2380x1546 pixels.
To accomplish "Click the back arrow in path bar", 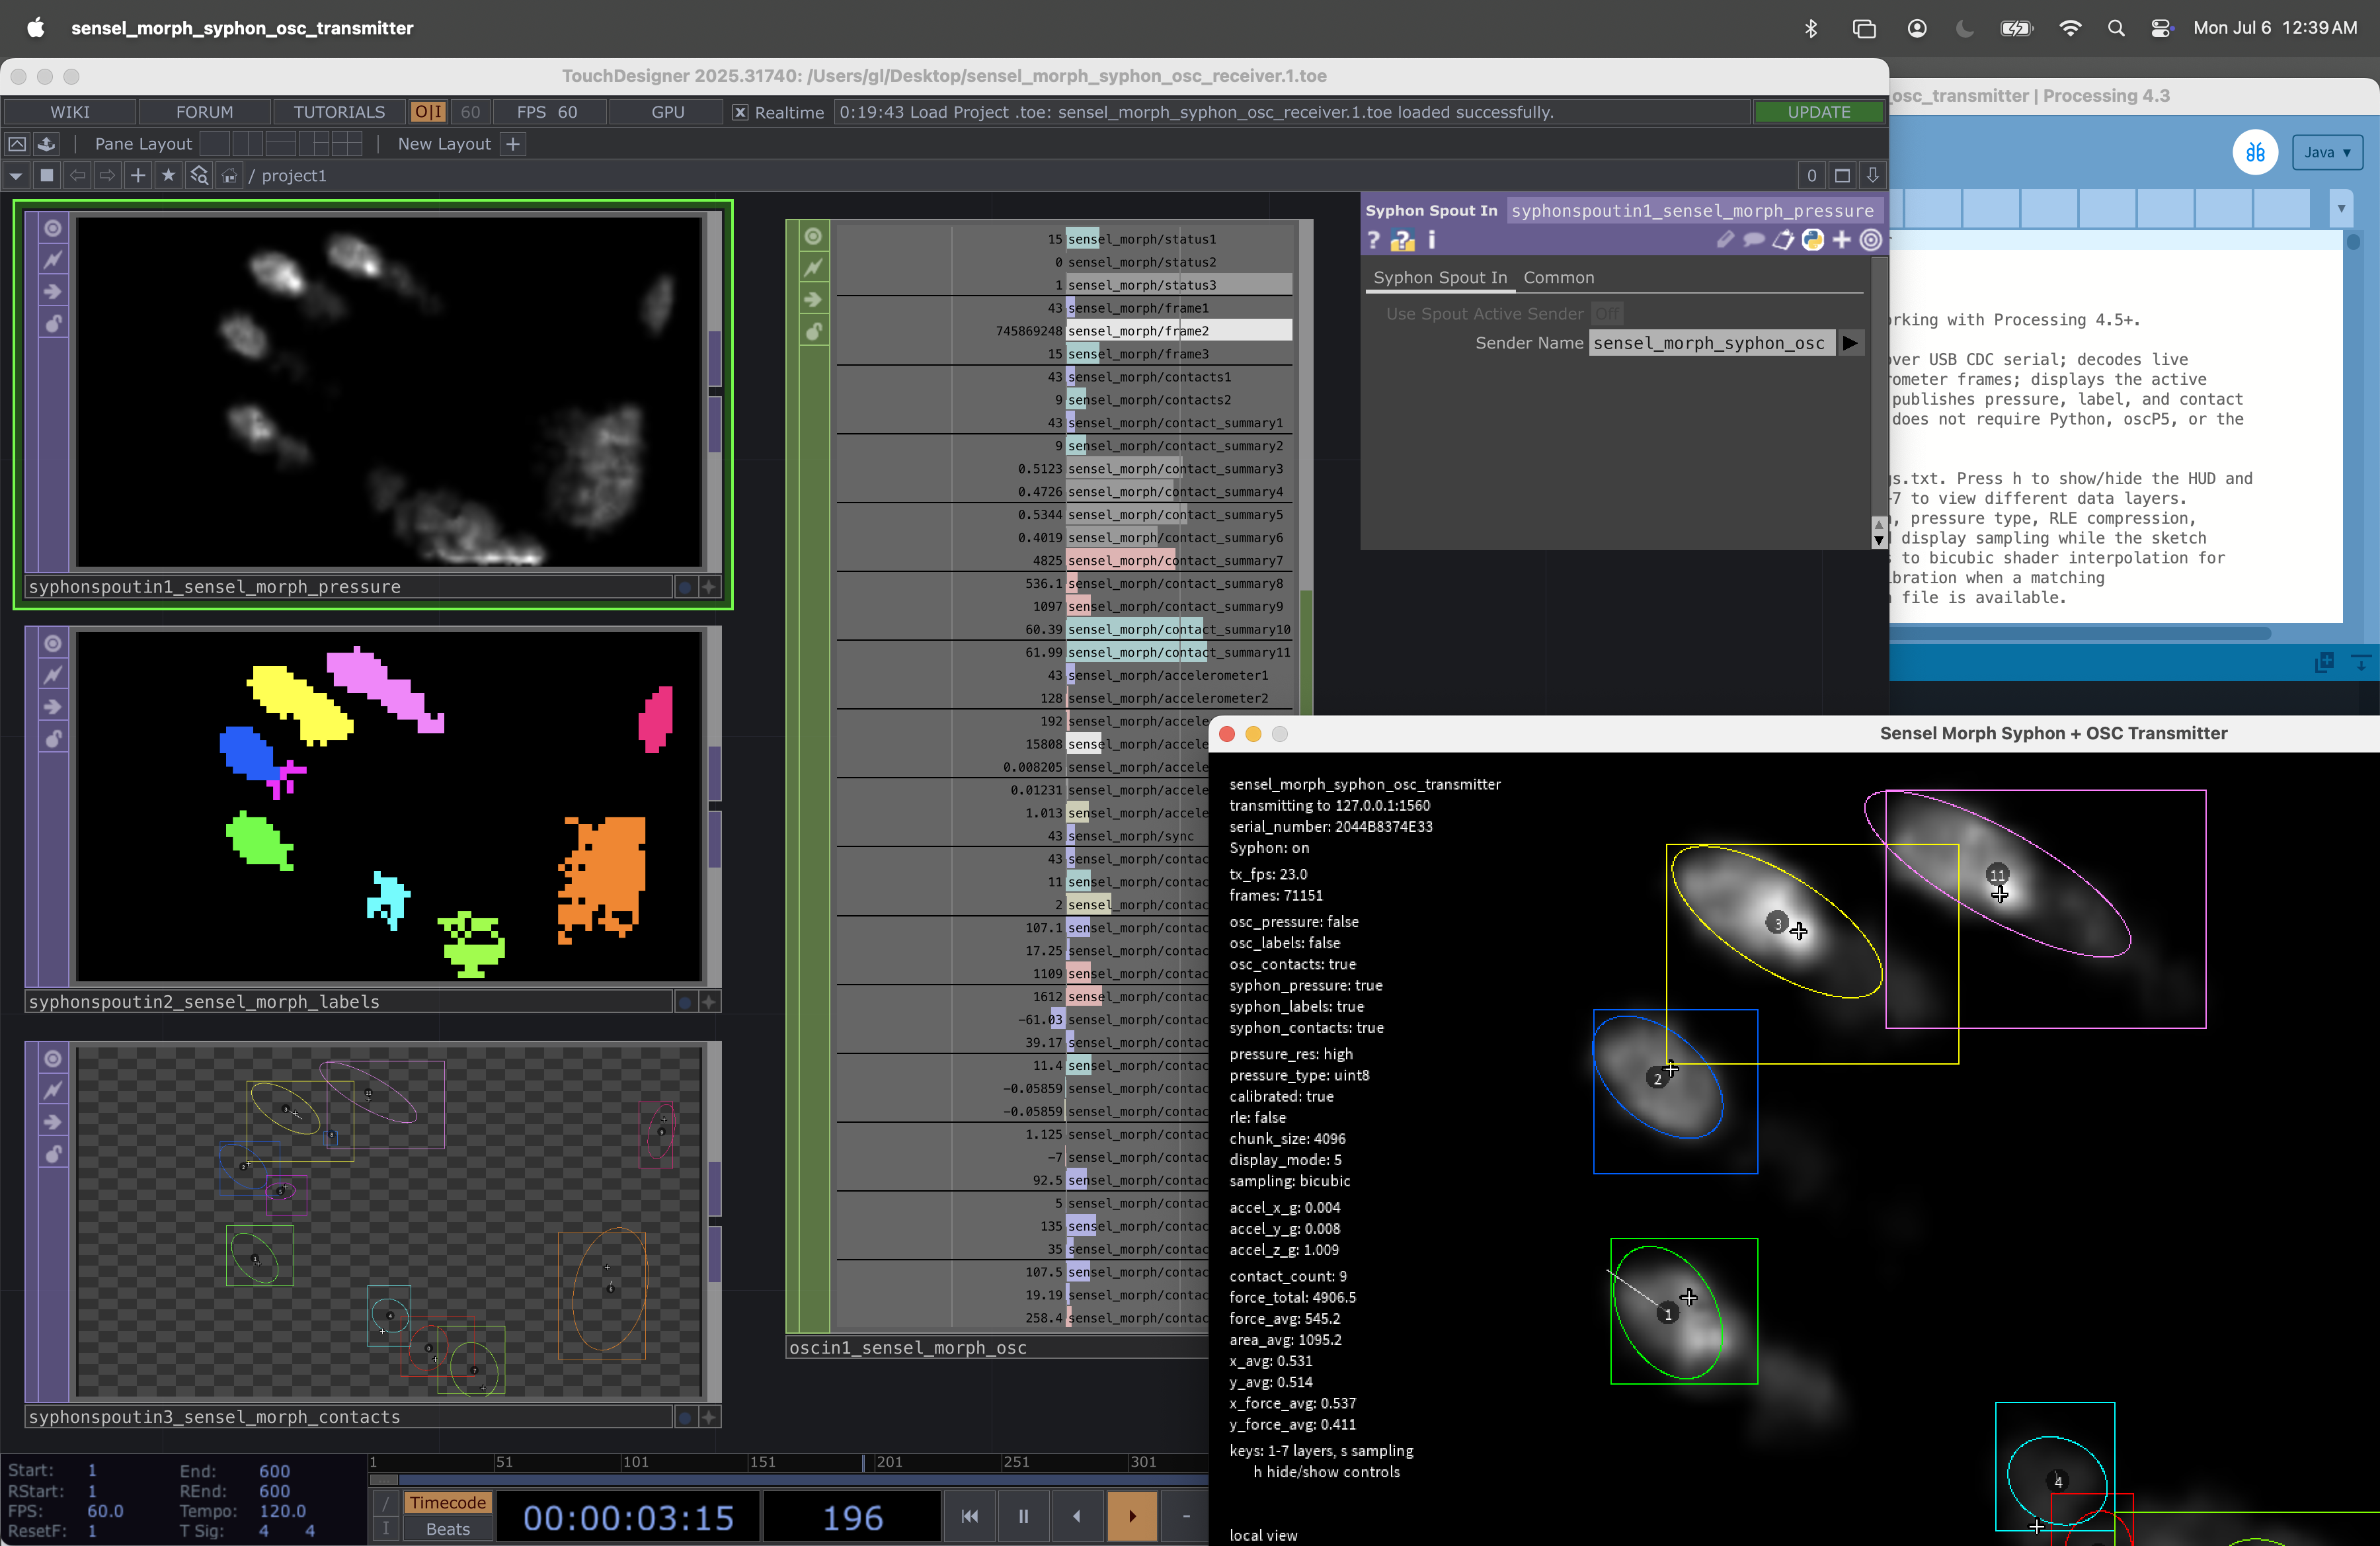I will click(77, 176).
